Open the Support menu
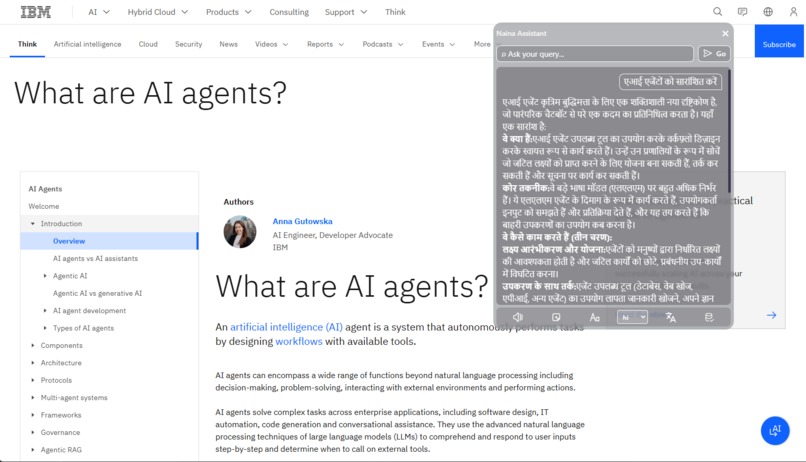Screen dimensions: 806x462 click(345, 12)
